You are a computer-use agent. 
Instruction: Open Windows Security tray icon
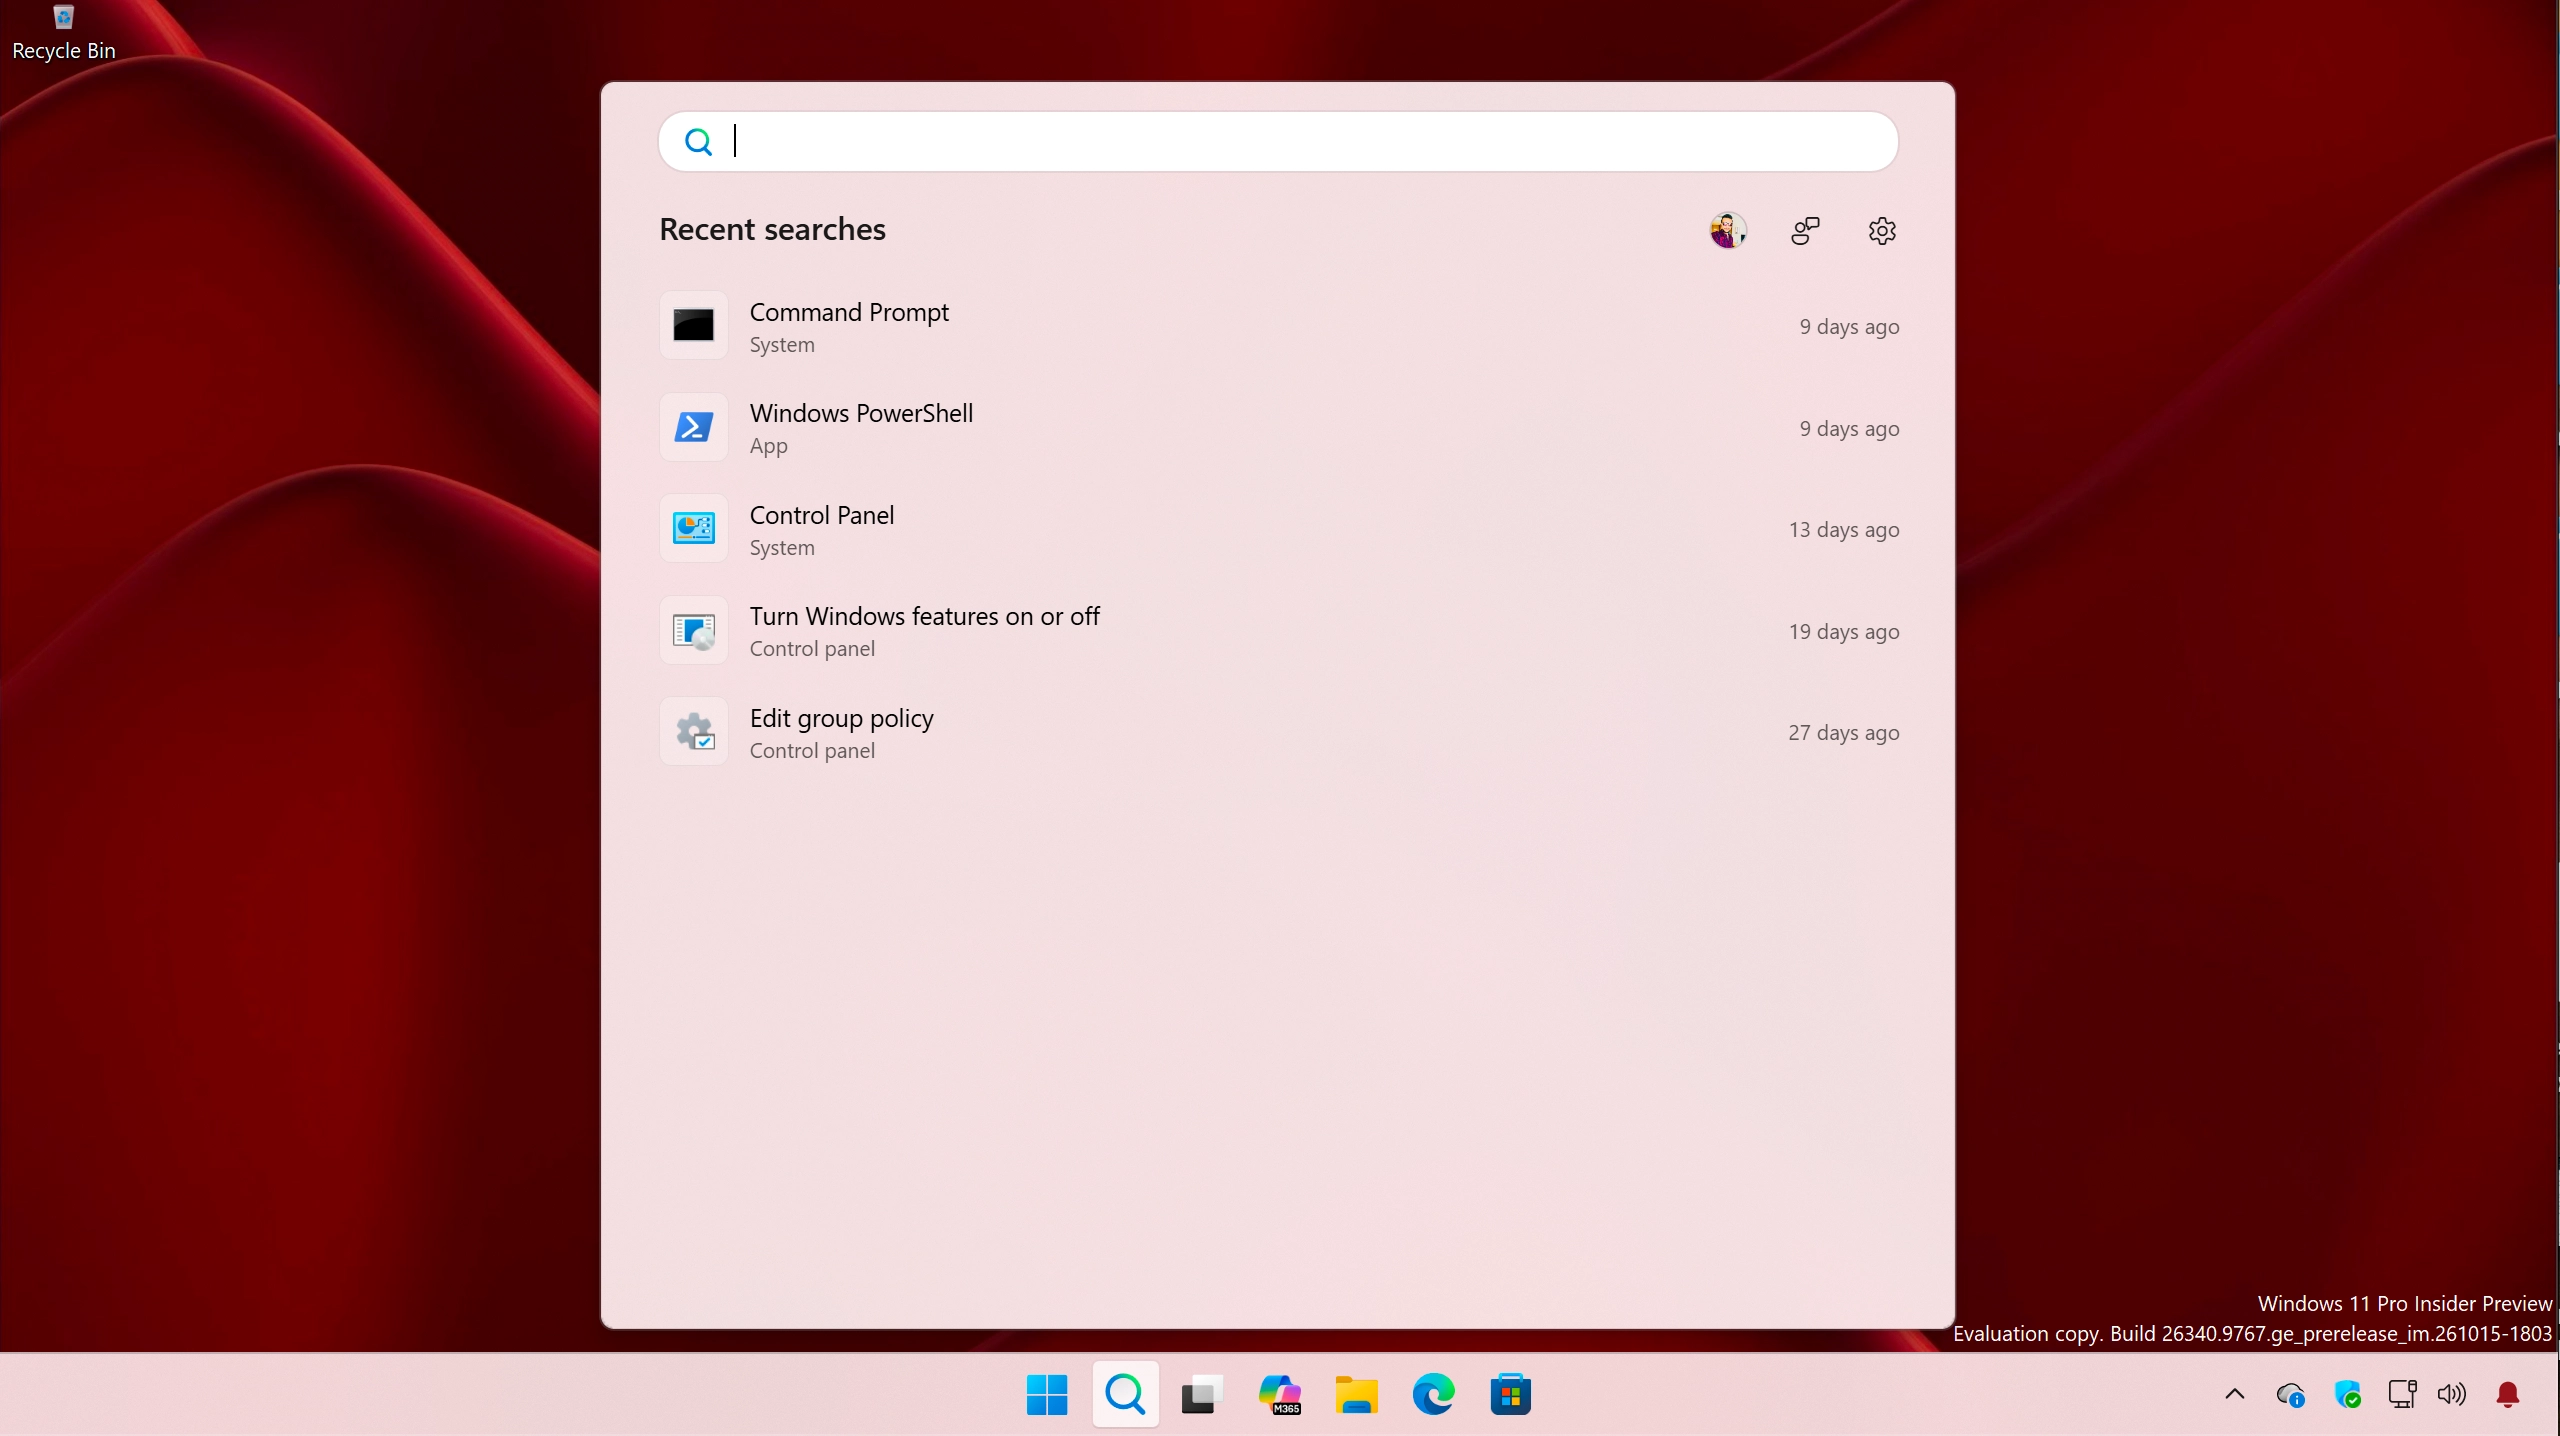2347,1394
